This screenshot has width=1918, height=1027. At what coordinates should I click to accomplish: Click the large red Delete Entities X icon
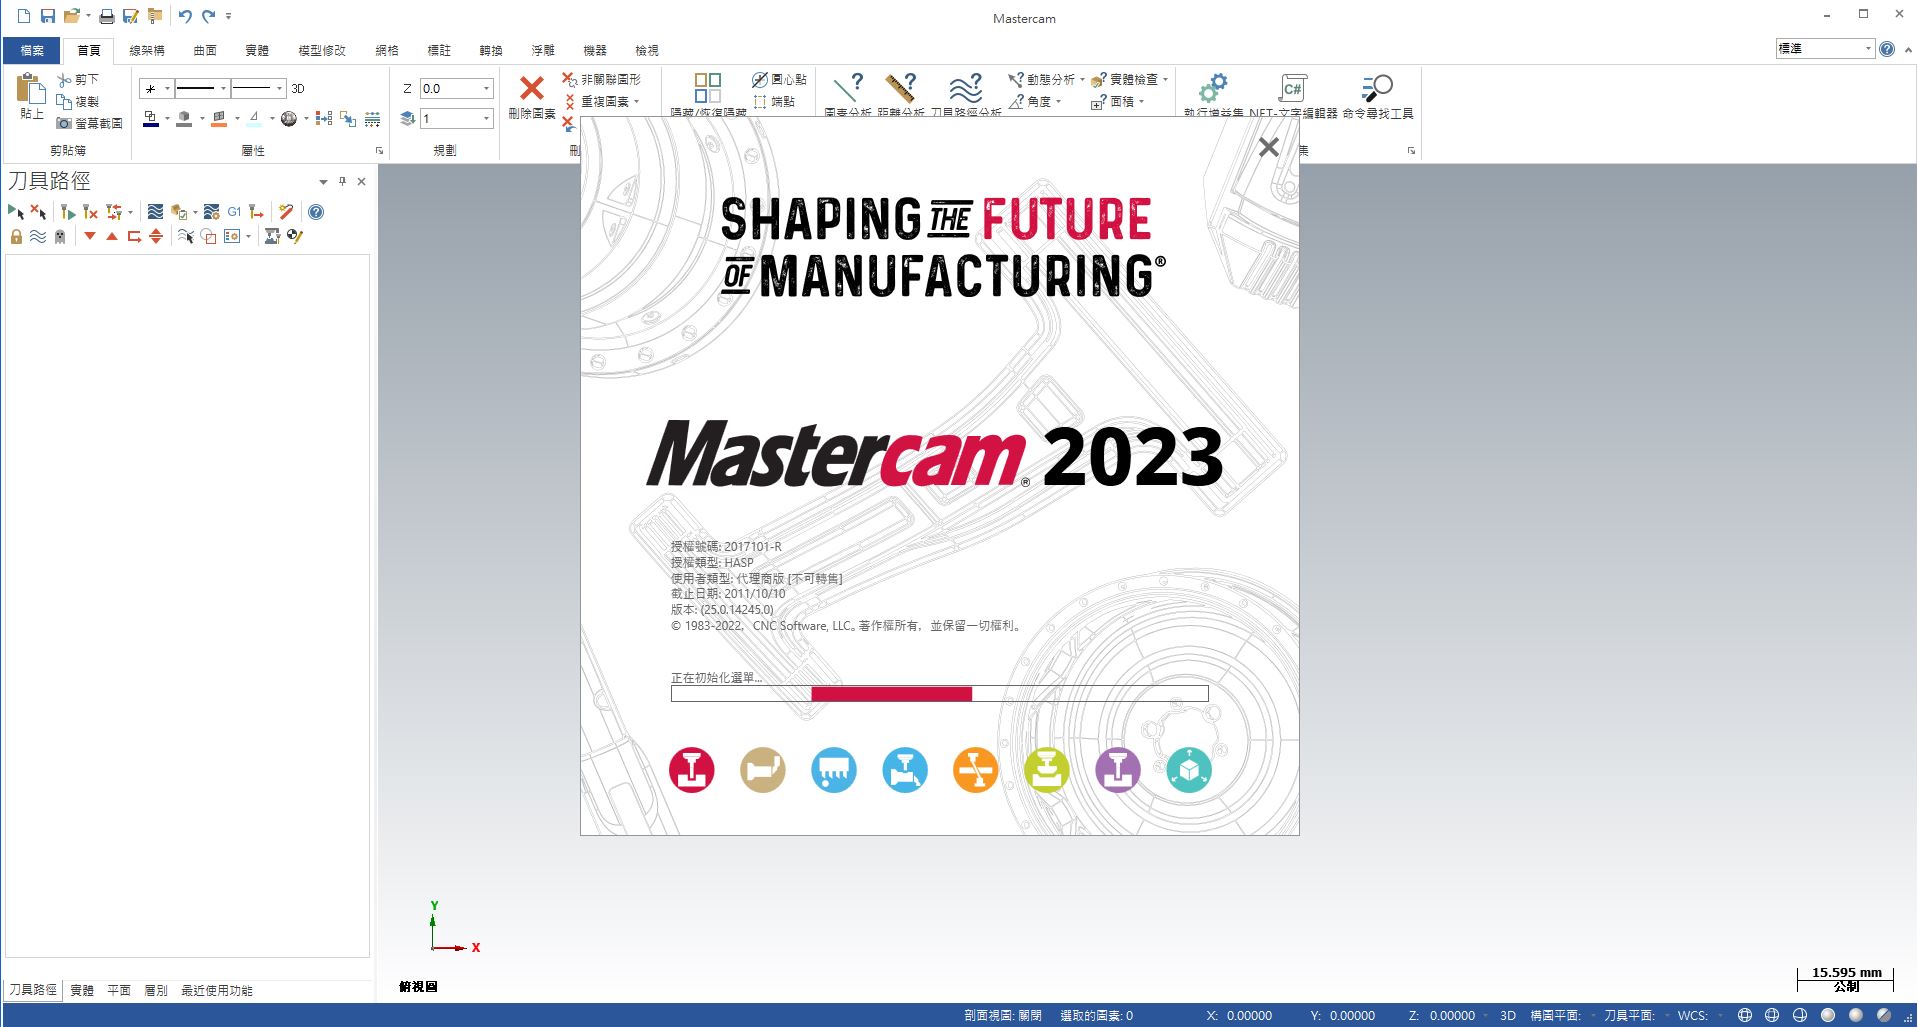click(x=531, y=88)
